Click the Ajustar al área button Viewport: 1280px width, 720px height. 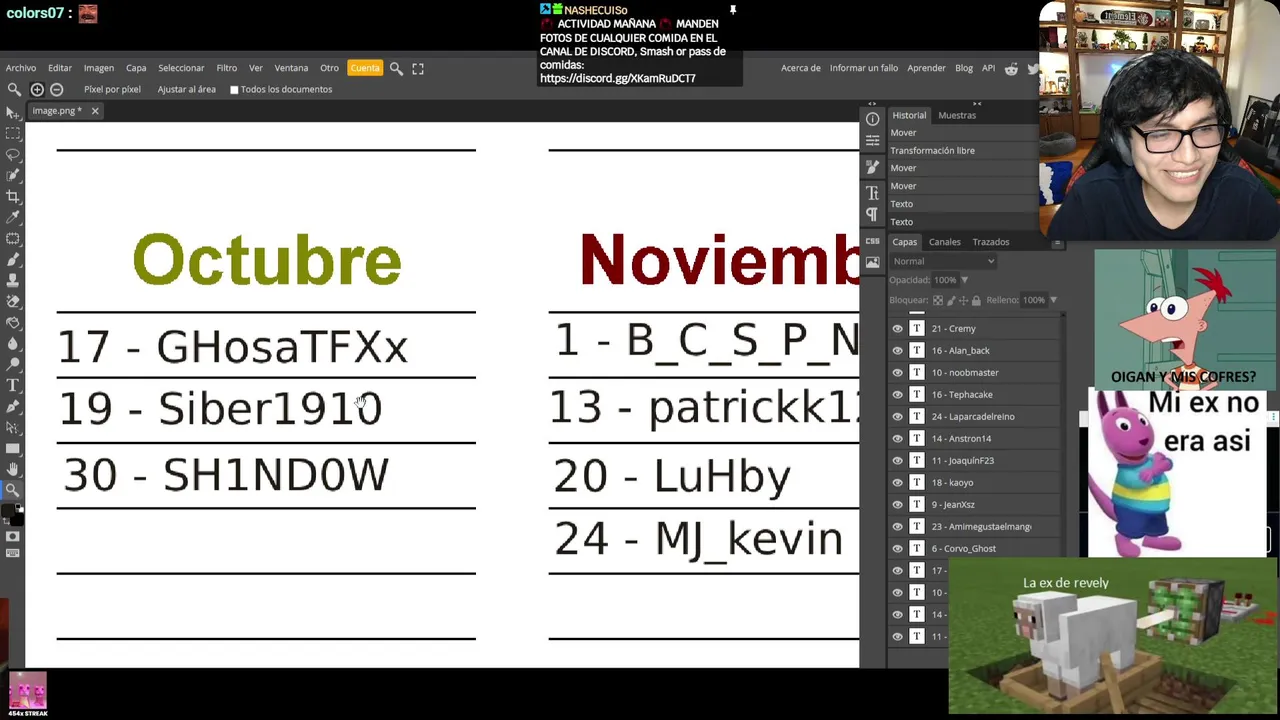click(187, 89)
